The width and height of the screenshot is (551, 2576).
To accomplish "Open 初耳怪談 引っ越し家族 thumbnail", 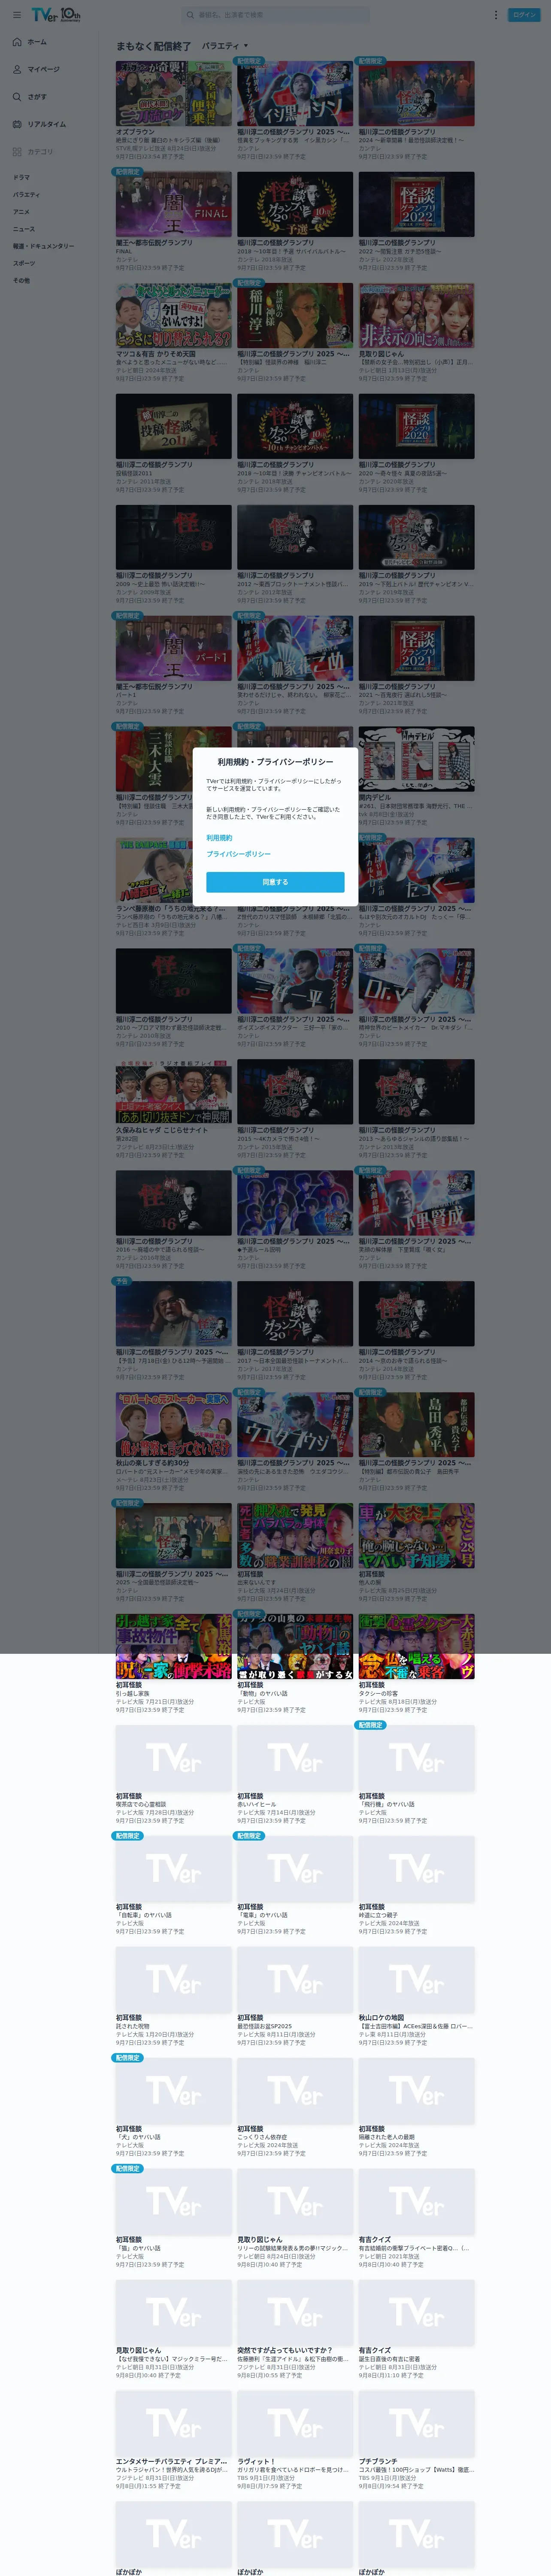I will (x=173, y=1646).
